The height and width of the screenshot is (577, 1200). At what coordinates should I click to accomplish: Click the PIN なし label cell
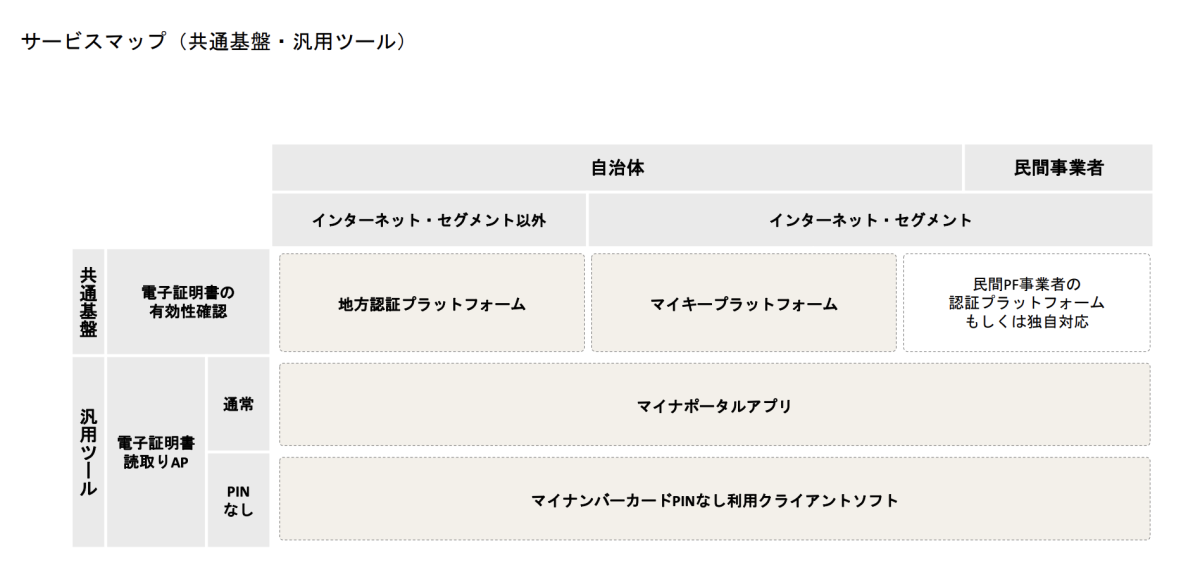(x=238, y=501)
